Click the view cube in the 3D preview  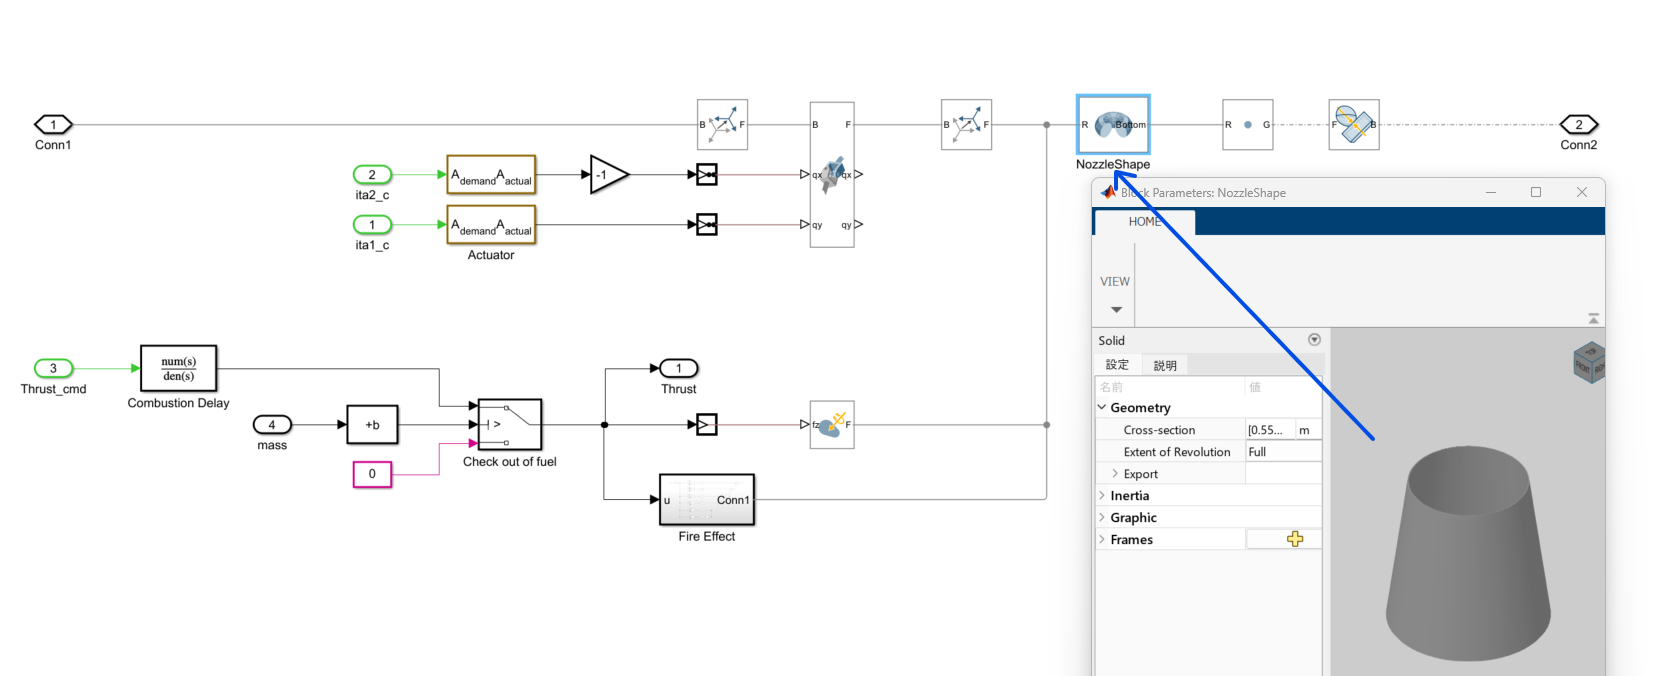1588,362
